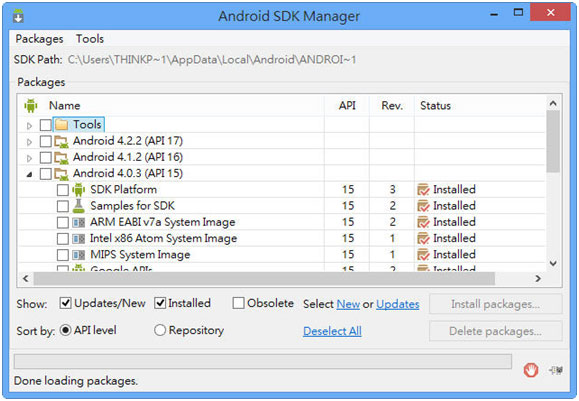Click the vertical scrollbar down arrow
The height and width of the screenshot is (401, 579).
(x=553, y=263)
